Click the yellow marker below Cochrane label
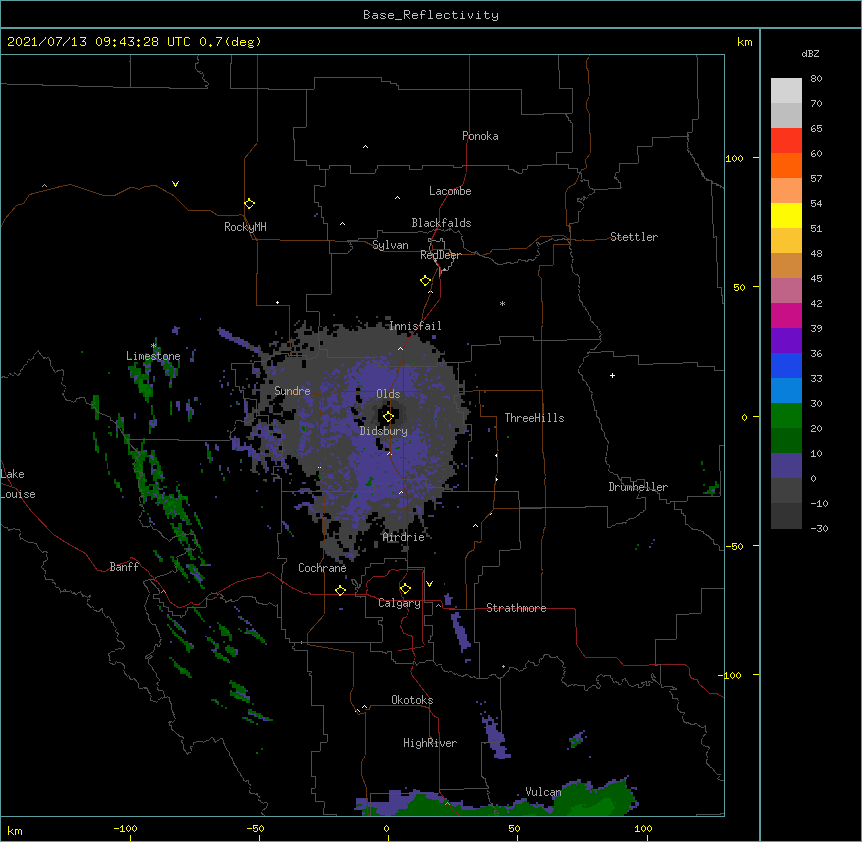 340,590
